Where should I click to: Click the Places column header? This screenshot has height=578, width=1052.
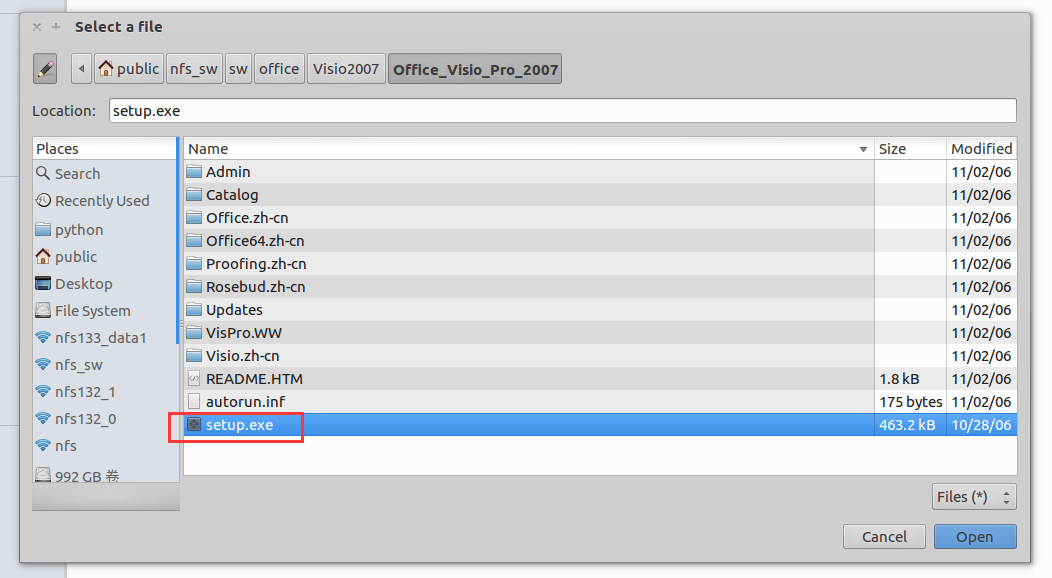[104, 148]
